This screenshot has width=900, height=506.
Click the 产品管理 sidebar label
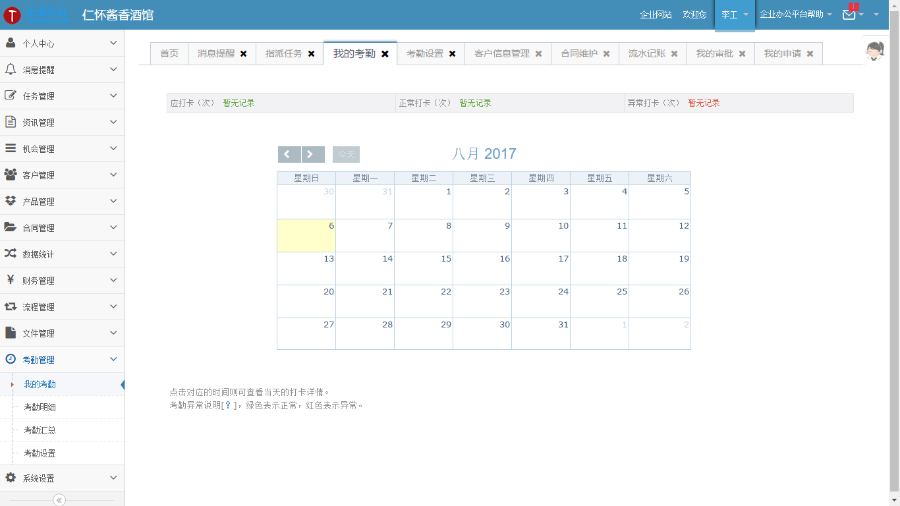pyautogui.click(x=38, y=201)
